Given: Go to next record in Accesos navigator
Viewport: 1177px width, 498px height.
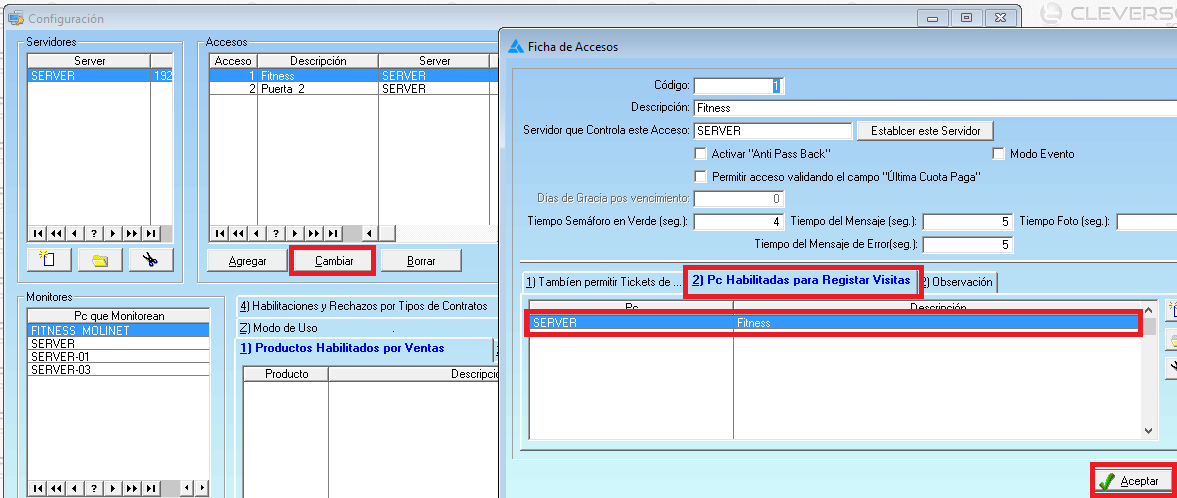Looking at the screenshot, I should coord(295,233).
